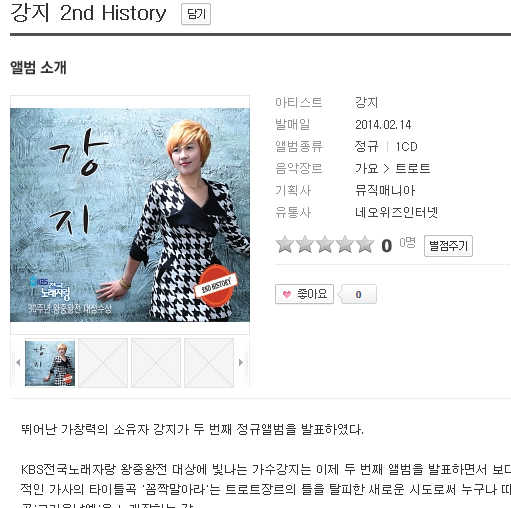Show previous thumbnails with left arrow

(x=18, y=362)
